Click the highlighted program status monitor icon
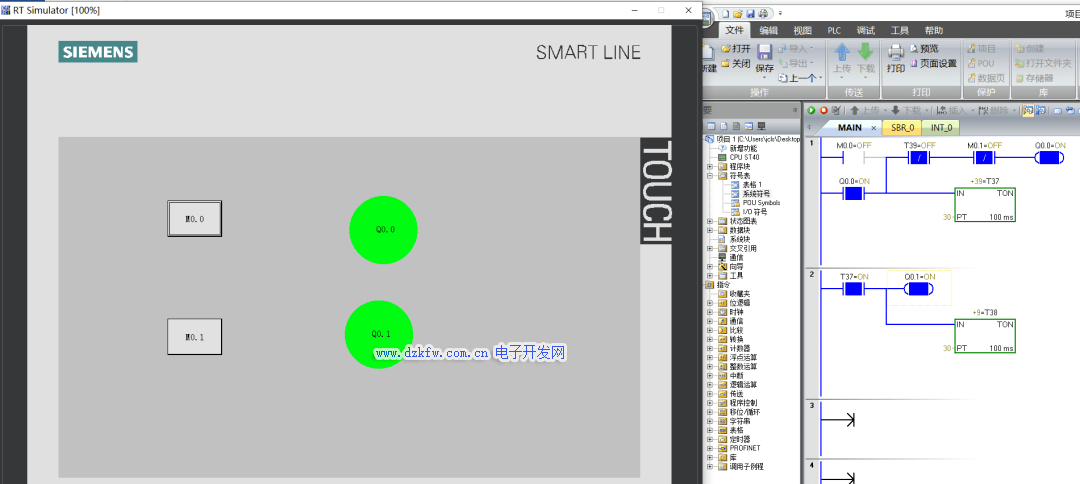This screenshot has width=1080, height=484. click(x=1028, y=110)
